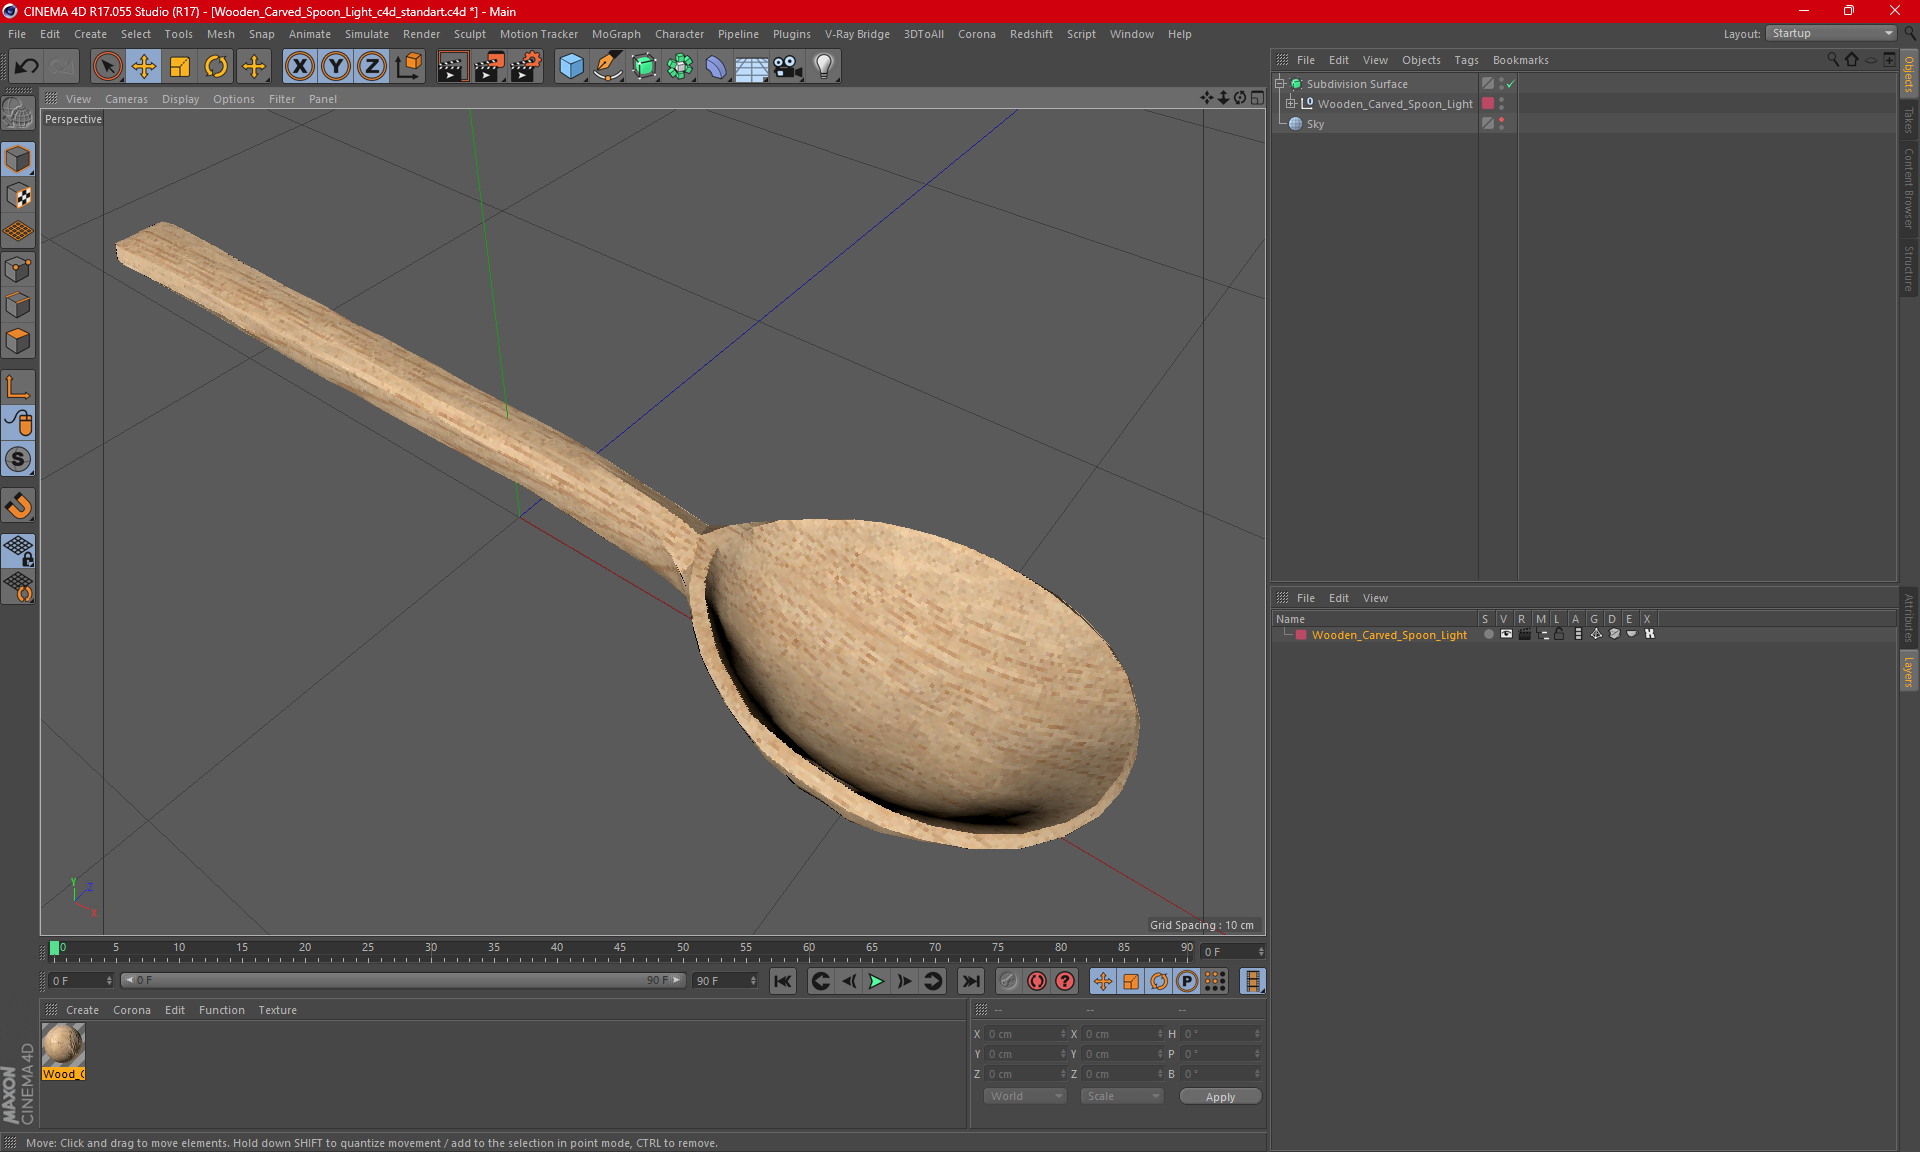This screenshot has height=1152, width=1920.
Task: Collapse the Subdivision Surface tree item
Action: click(1280, 84)
